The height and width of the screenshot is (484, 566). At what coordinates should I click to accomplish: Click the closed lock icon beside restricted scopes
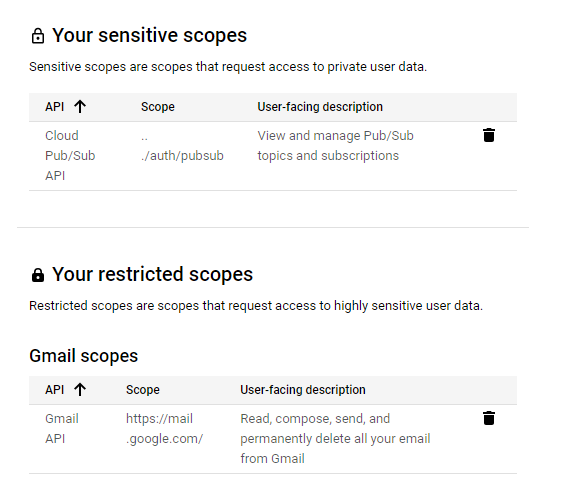coord(38,275)
